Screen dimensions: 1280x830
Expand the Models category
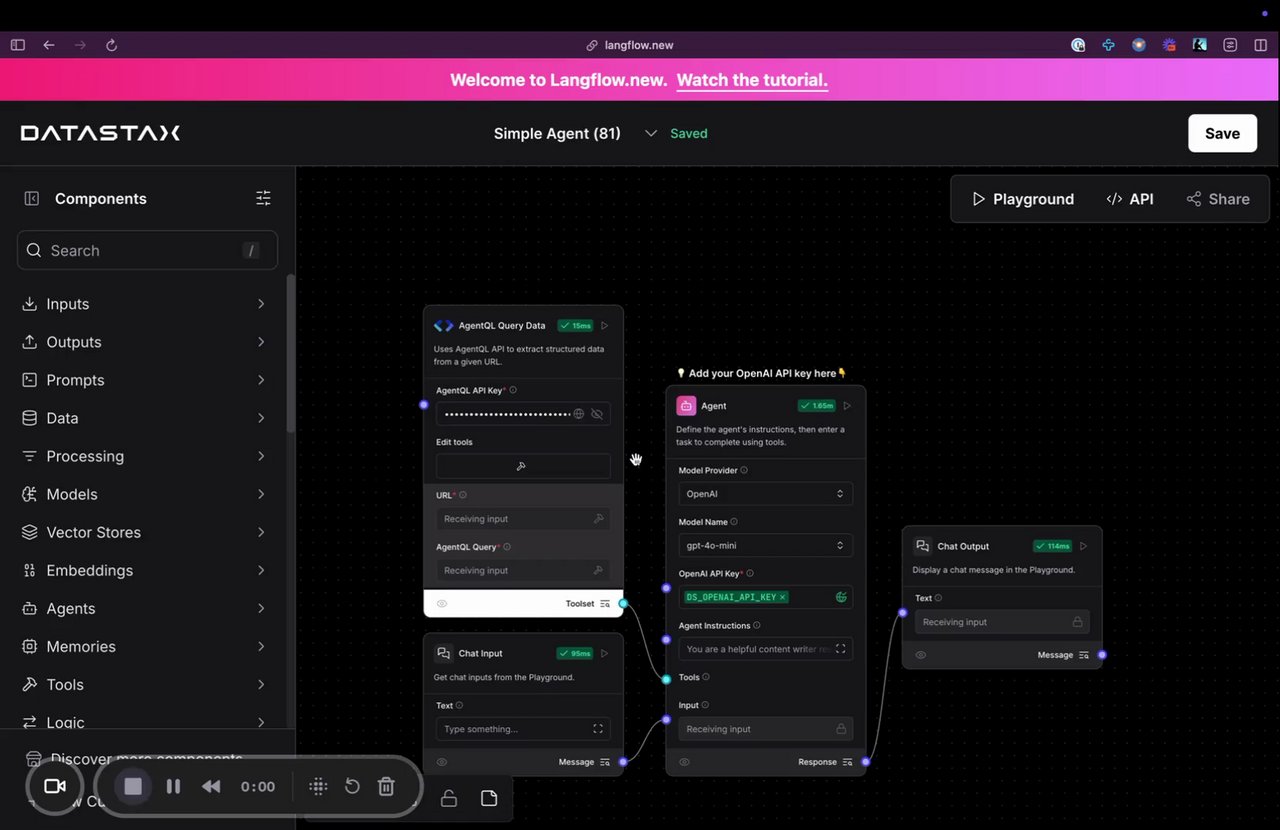click(x=145, y=494)
